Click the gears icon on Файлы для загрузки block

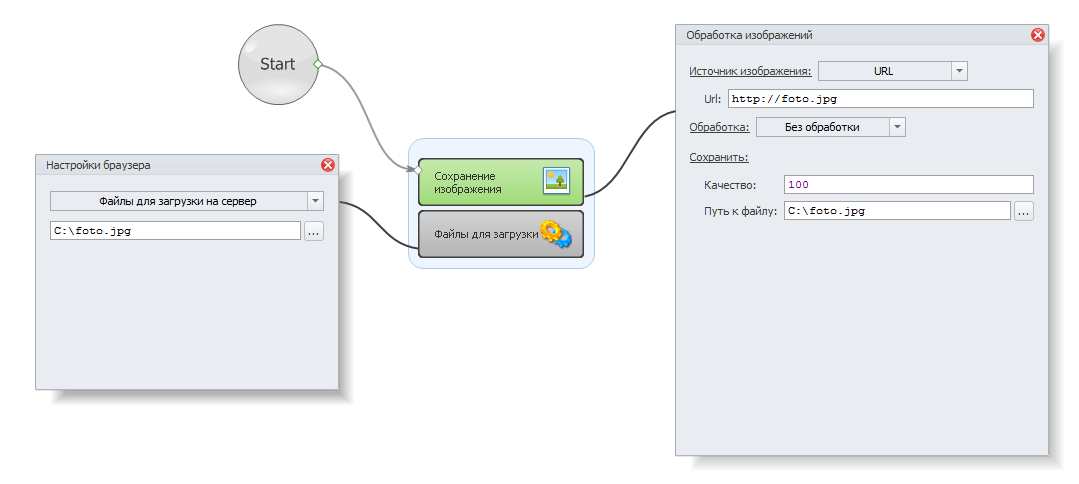click(555, 234)
